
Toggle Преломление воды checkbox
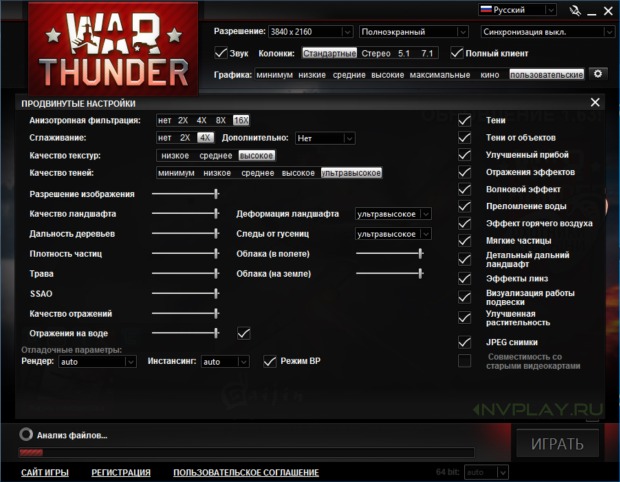pyautogui.click(x=464, y=206)
